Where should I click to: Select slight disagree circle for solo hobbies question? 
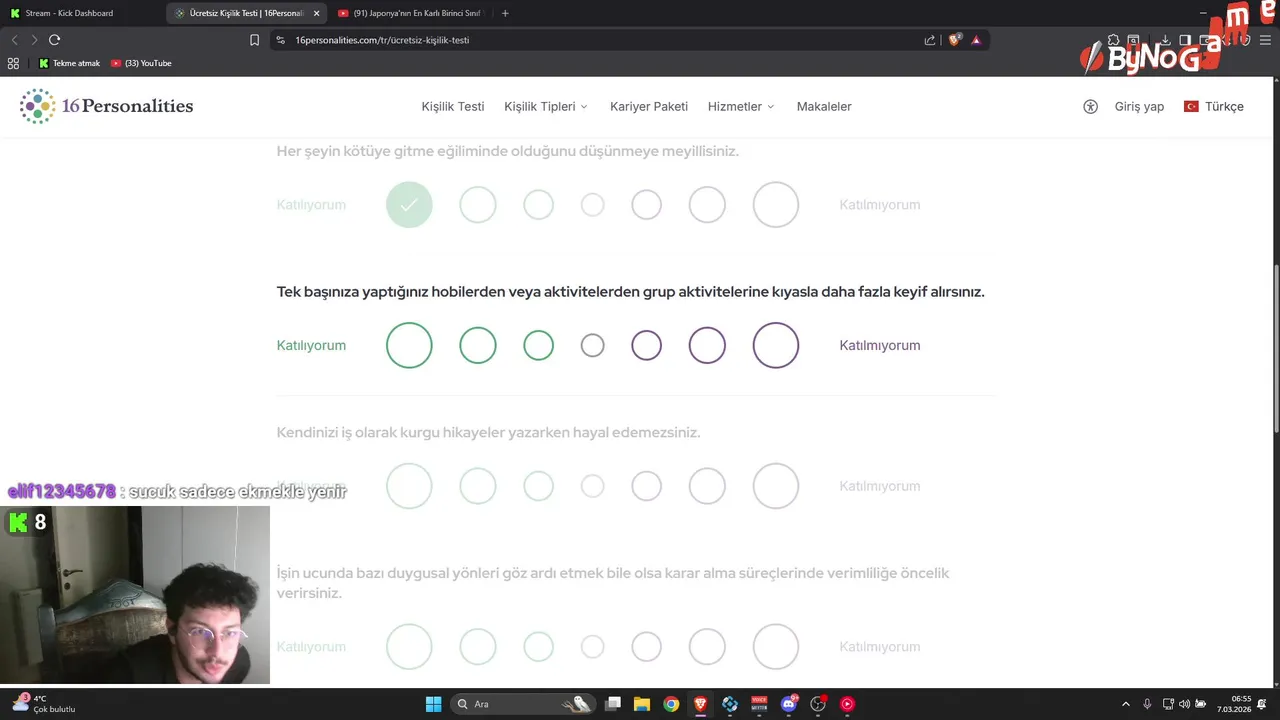coord(647,345)
